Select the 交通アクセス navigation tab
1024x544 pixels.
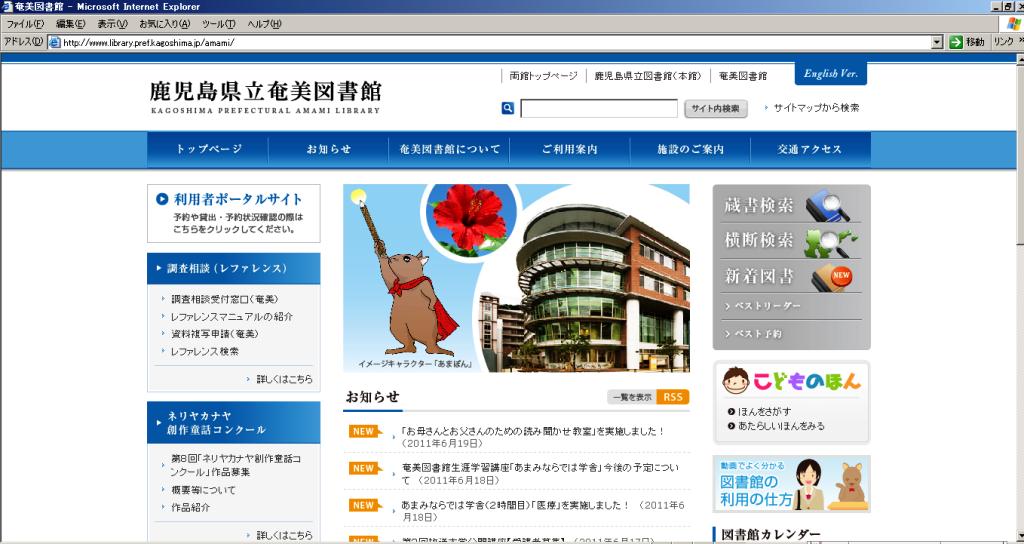(x=810, y=150)
